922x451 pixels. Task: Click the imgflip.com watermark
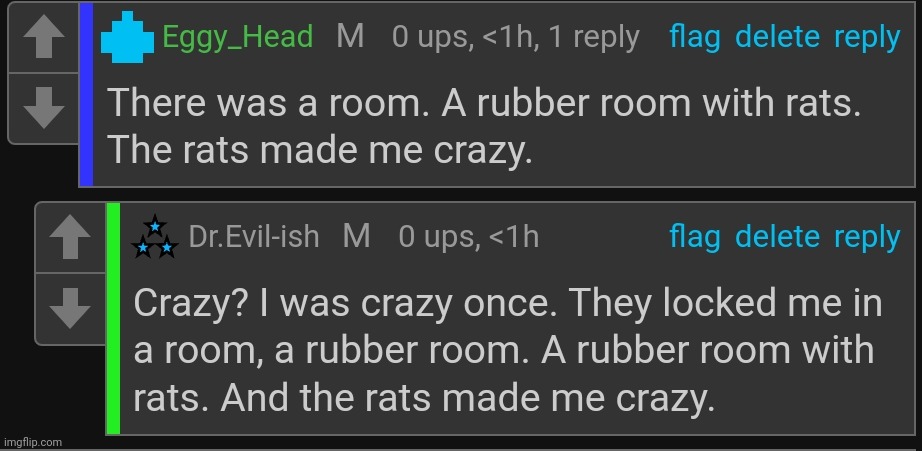point(32,442)
